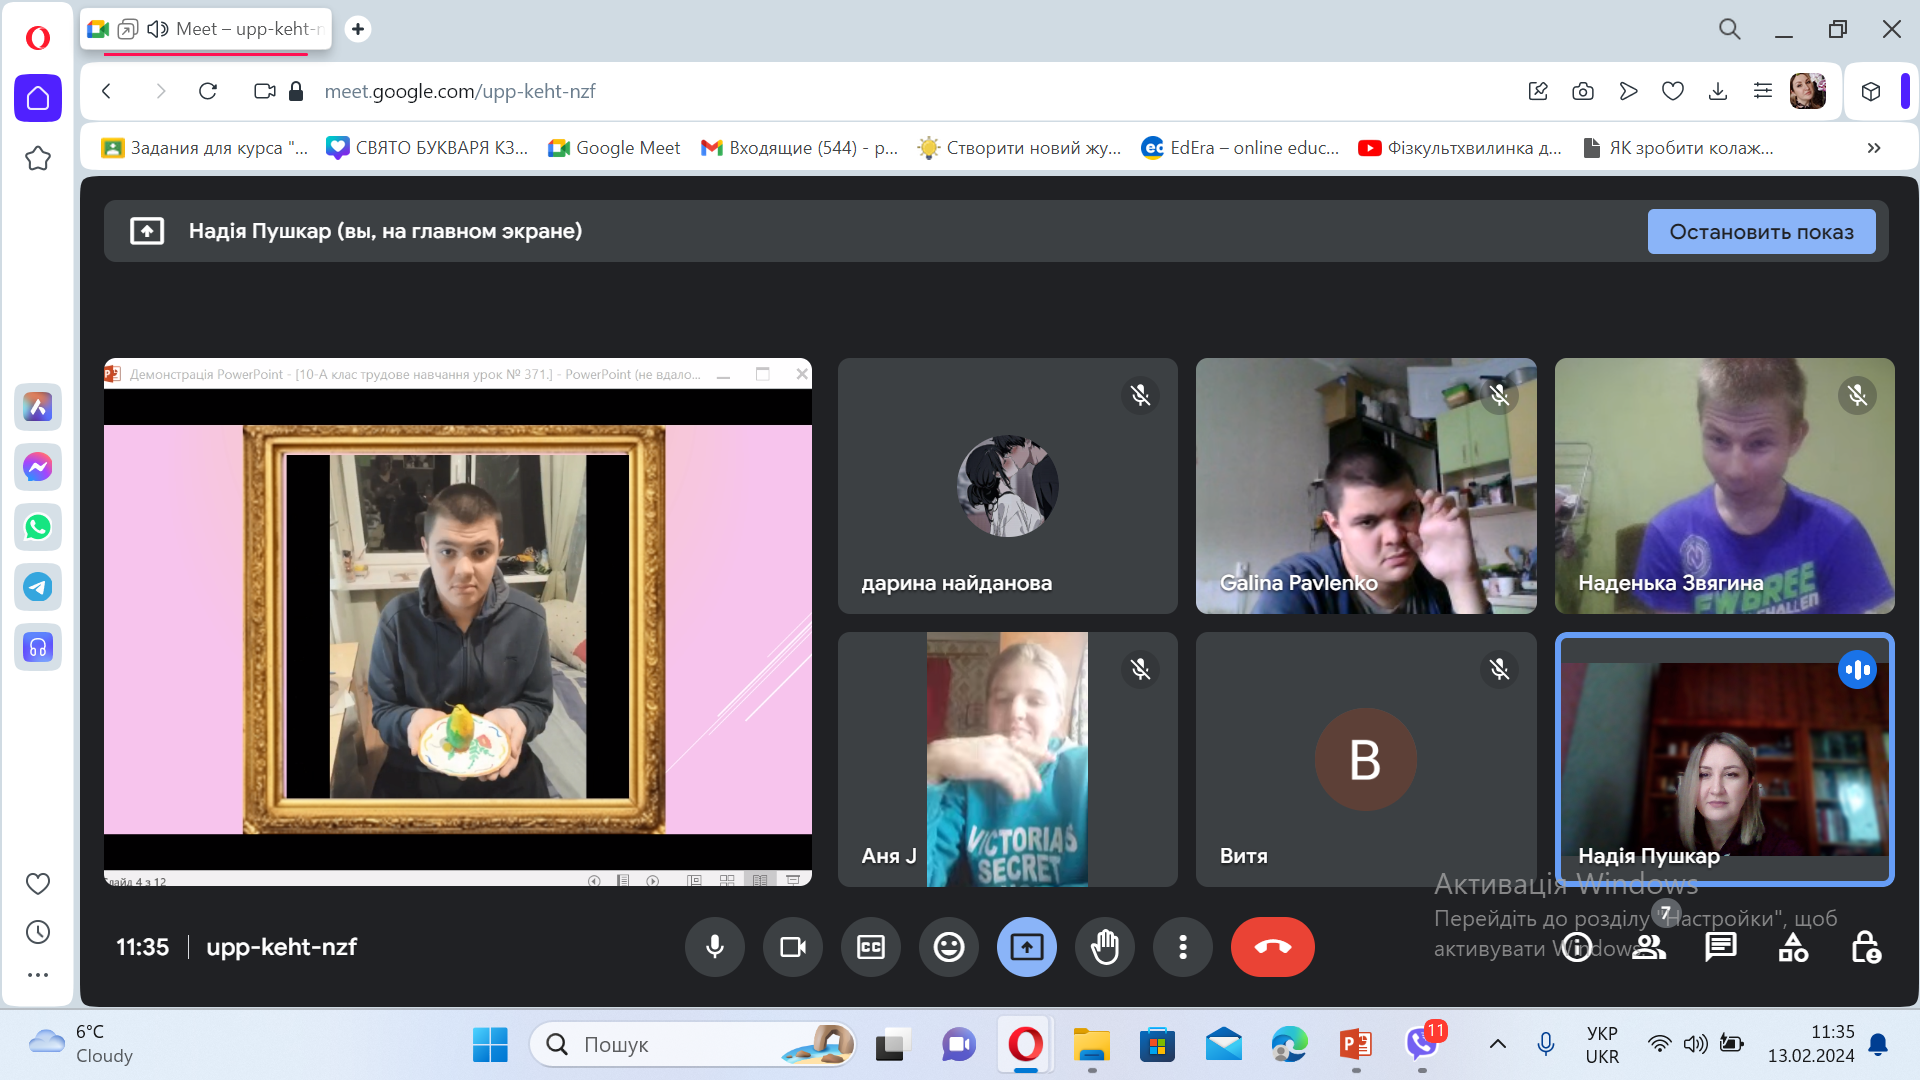Open a new browser tab
The height and width of the screenshot is (1080, 1920).
(358, 29)
